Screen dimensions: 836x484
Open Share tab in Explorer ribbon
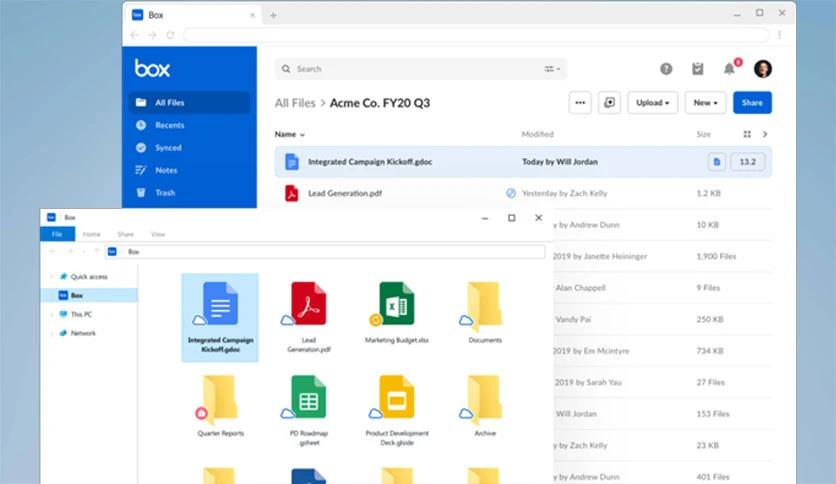[125, 234]
